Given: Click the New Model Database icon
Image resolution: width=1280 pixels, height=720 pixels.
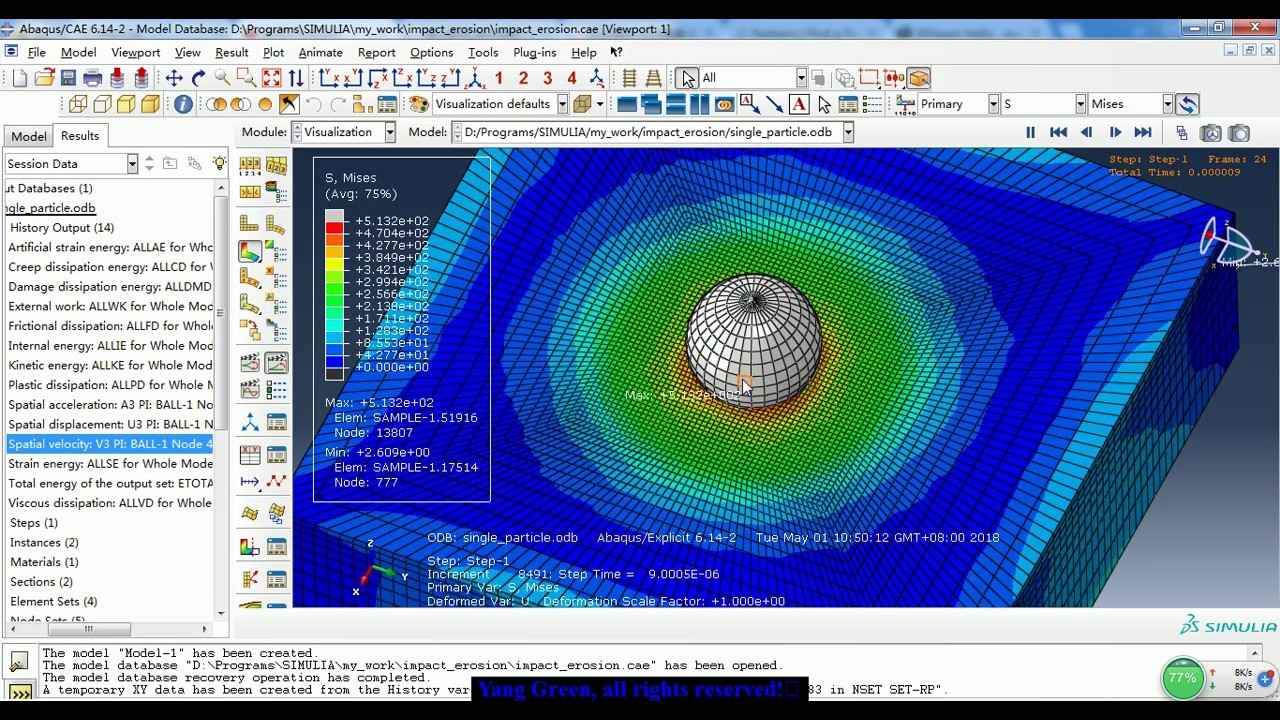Looking at the screenshot, I should pos(20,78).
